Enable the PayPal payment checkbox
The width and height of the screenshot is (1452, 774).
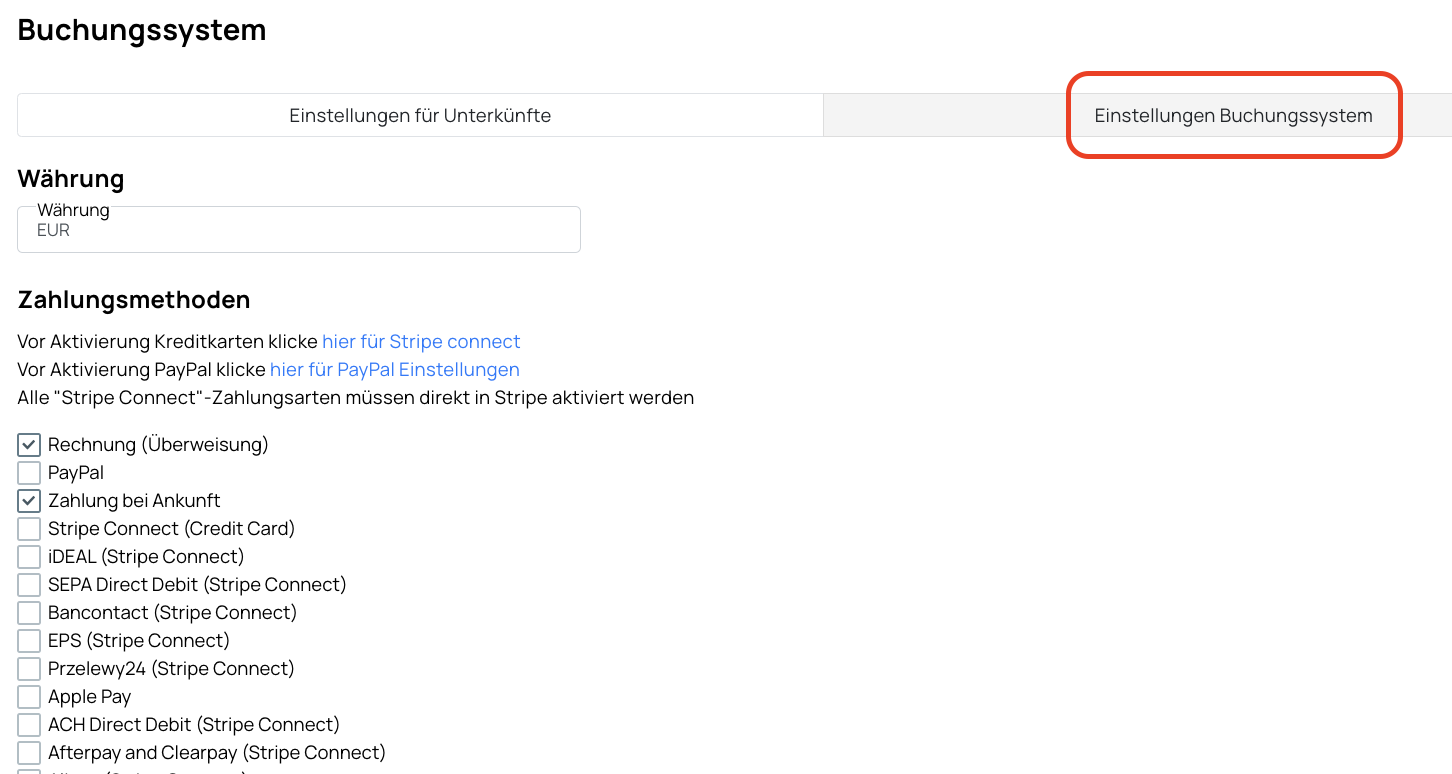click(x=29, y=473)
